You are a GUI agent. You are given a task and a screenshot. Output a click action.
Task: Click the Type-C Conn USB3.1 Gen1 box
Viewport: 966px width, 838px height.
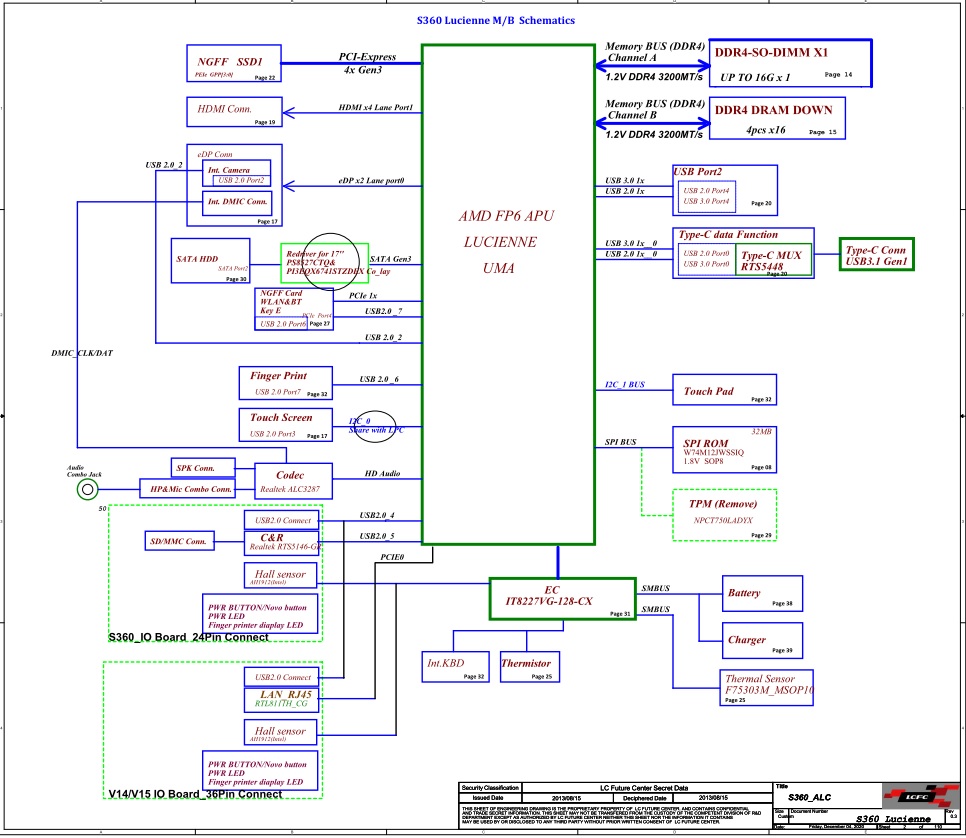pos(878,255)
